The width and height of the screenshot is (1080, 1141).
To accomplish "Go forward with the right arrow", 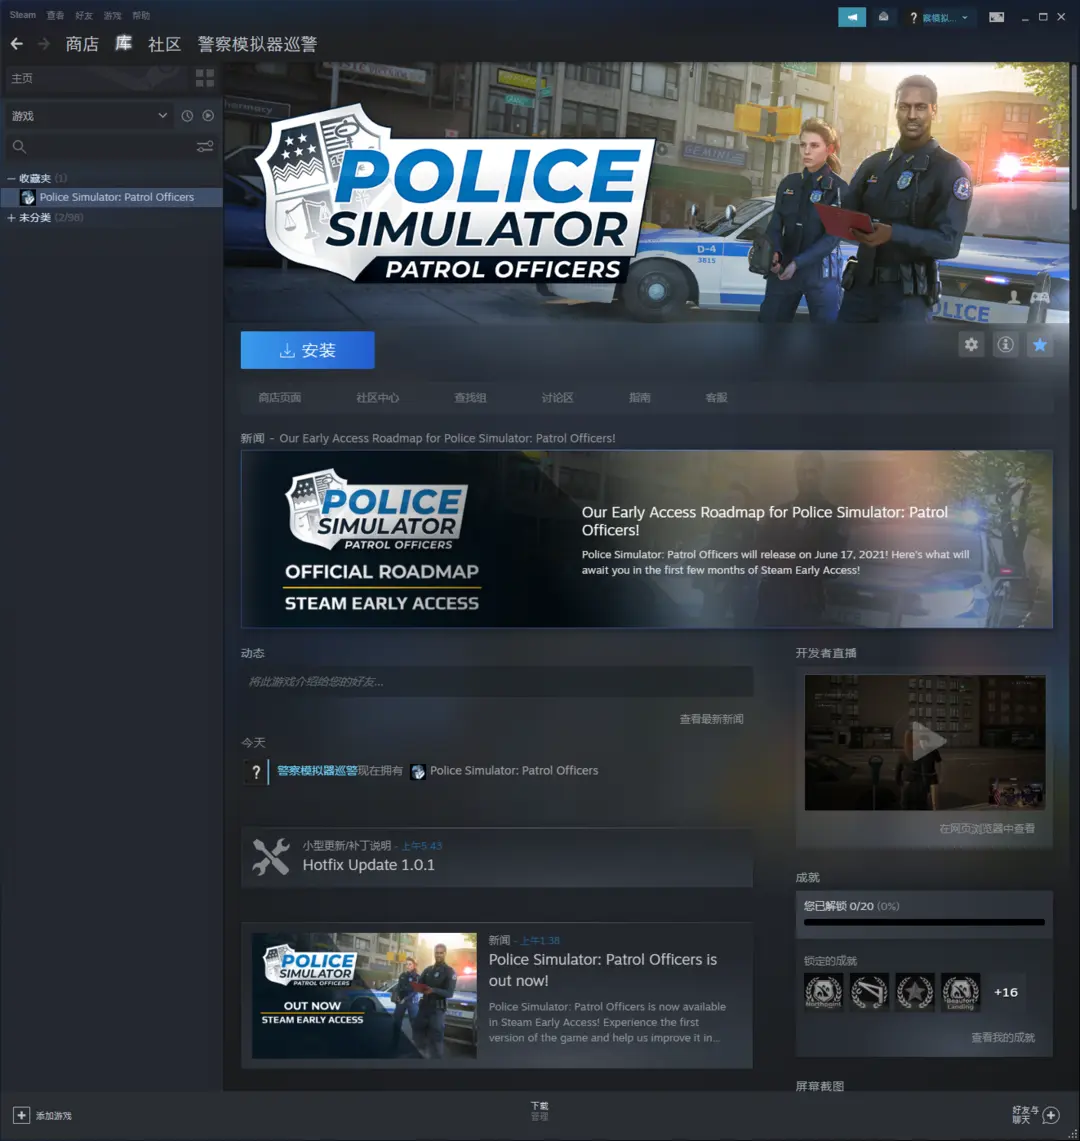I will coord(44,44).
